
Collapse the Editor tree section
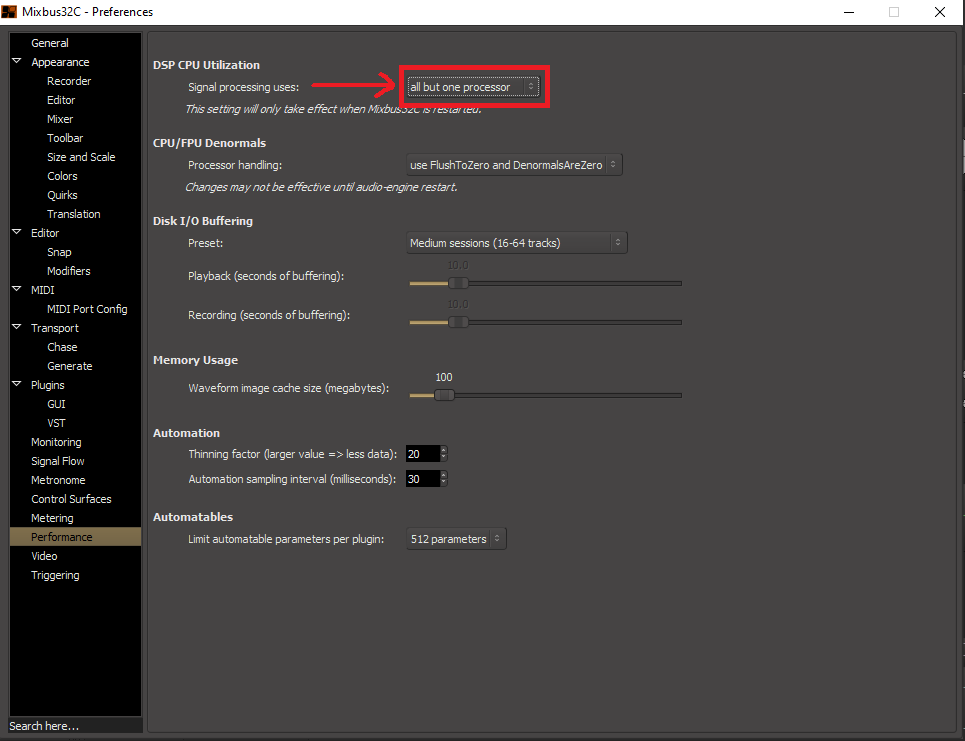pyautogui.click(x=17, y=232)
